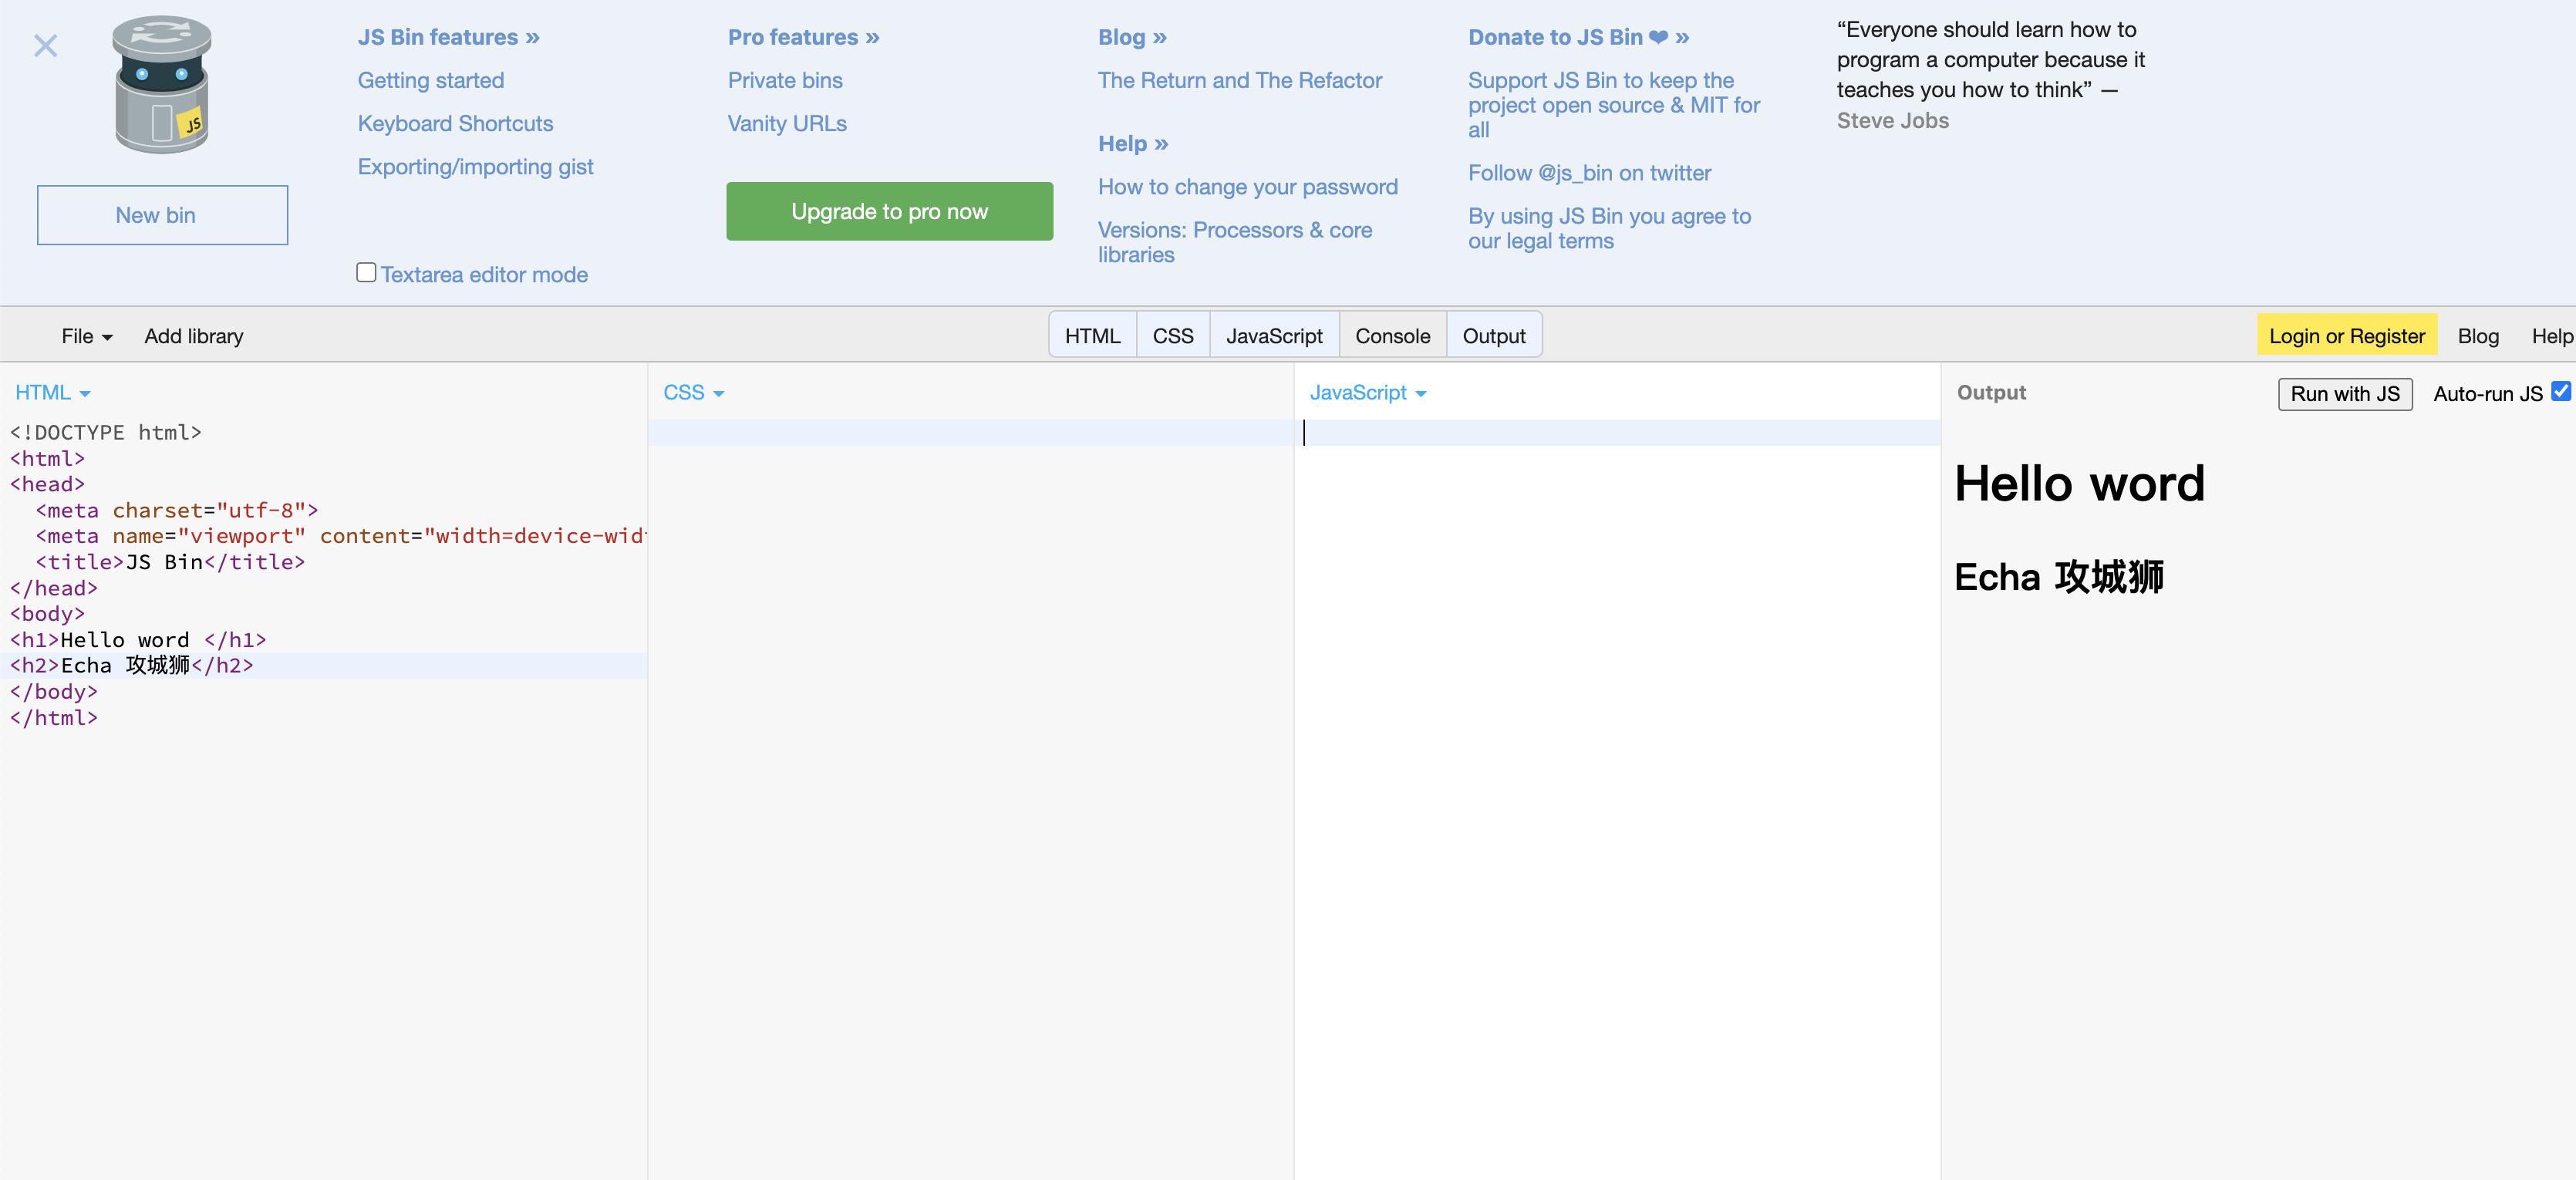The height and width of the screenshot is (1180, 2576).
Task: Click Login or Register button
Action: point(2348,335)
